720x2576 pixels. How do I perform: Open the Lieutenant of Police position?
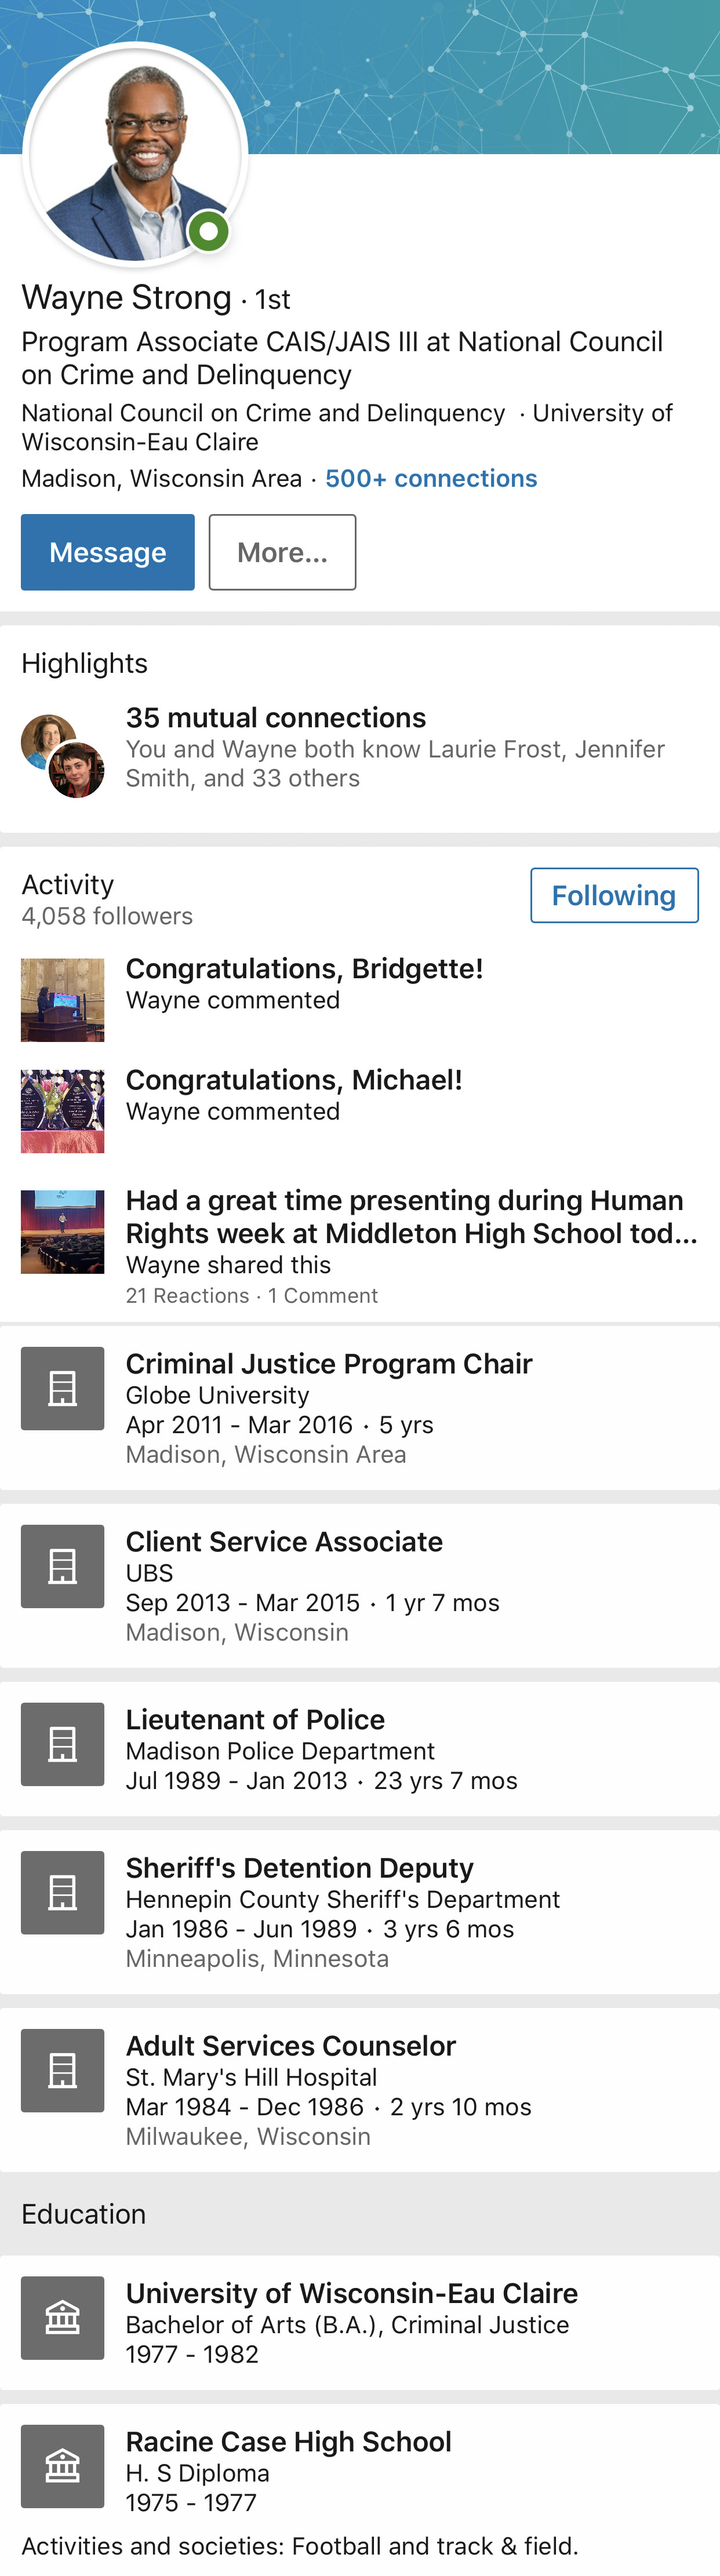point(360,1750)
